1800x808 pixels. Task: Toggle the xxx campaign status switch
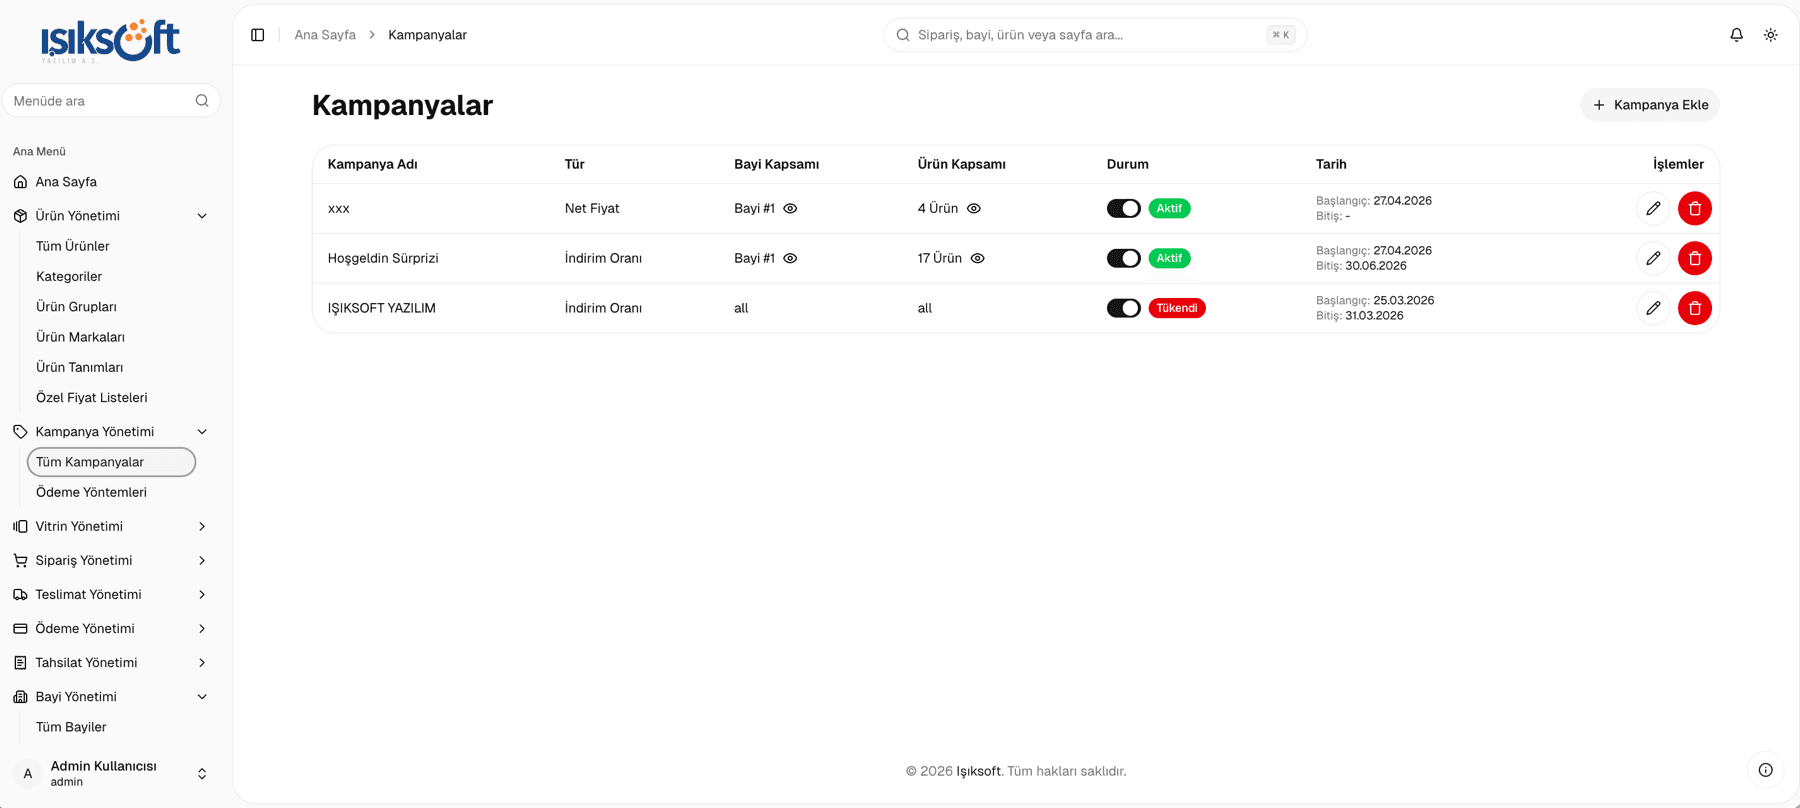1123,208
